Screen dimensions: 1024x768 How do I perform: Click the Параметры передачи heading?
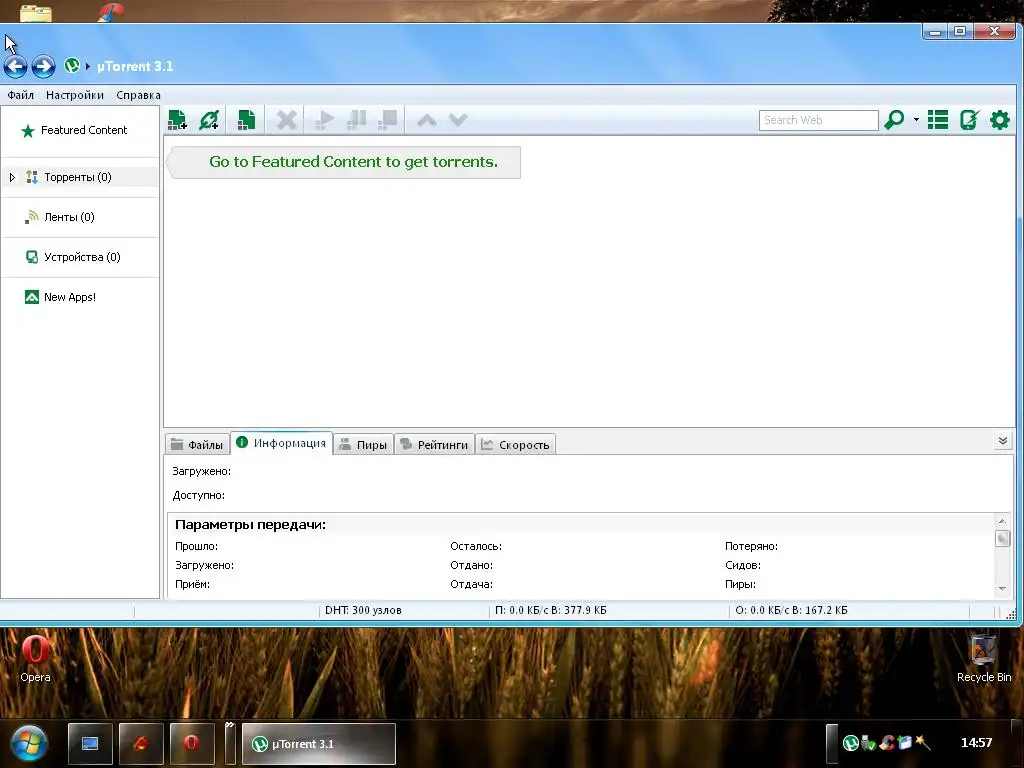[250, 525]
